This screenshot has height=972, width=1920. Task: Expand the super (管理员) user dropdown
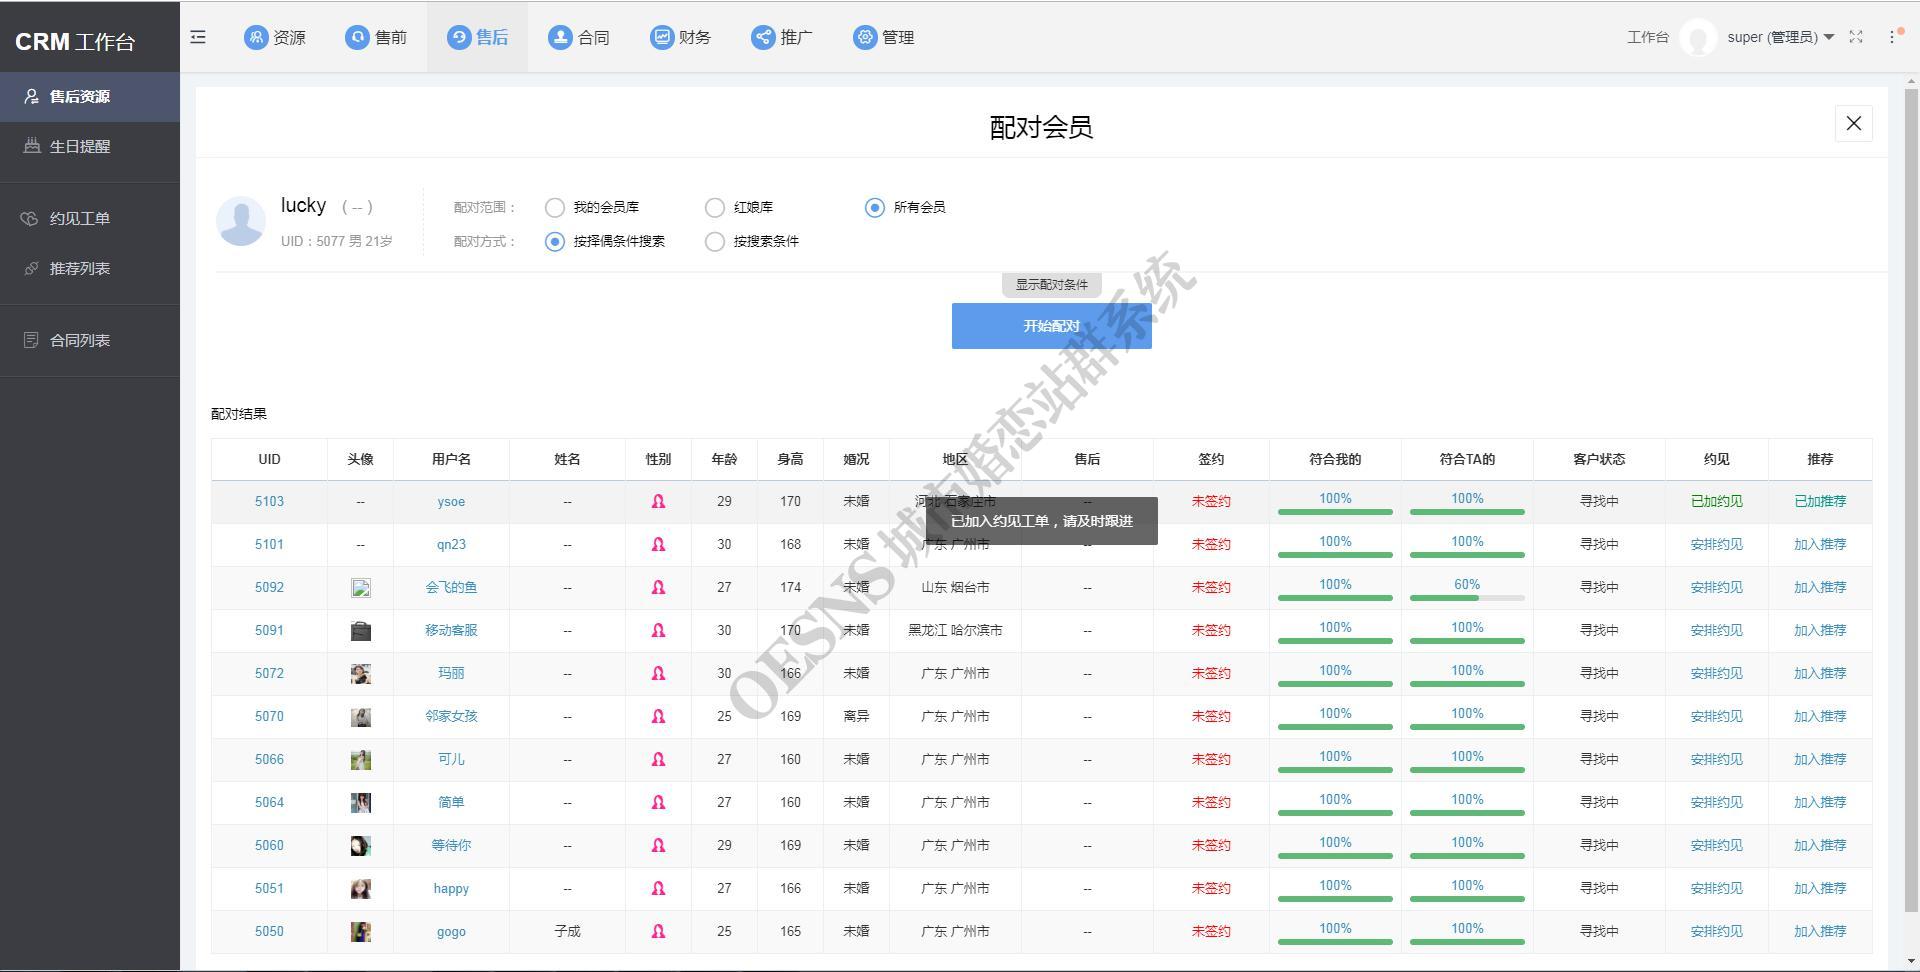pyautogui.click(x=1780, y=37)
